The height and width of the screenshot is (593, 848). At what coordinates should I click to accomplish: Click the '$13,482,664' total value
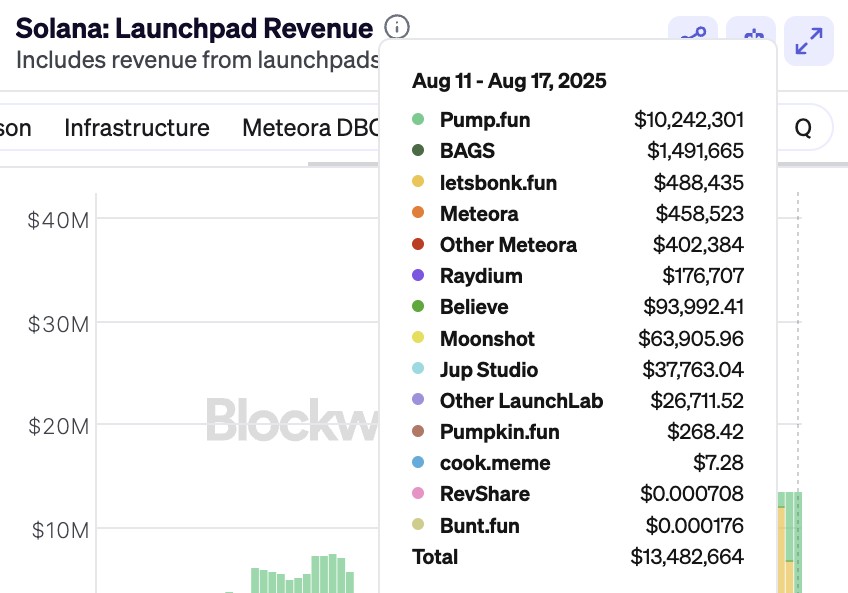687,557
